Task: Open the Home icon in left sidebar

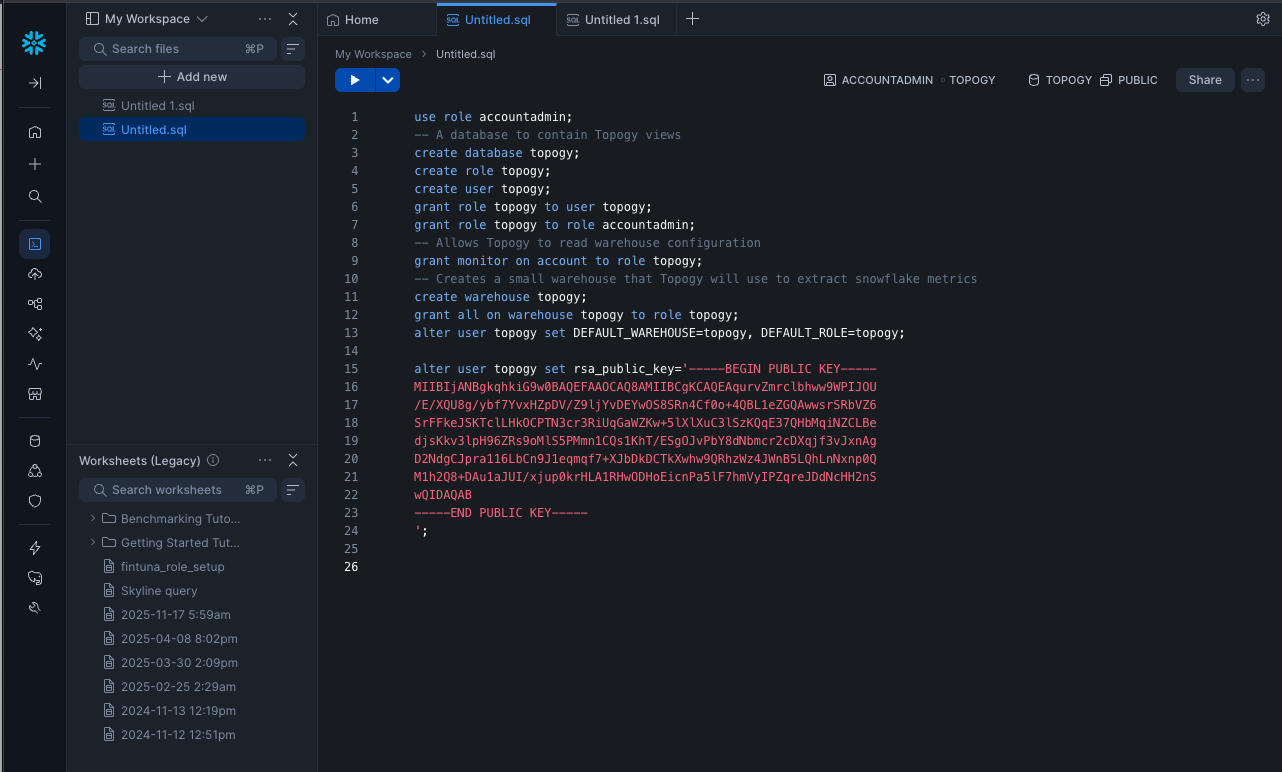Action: (35, 132)
